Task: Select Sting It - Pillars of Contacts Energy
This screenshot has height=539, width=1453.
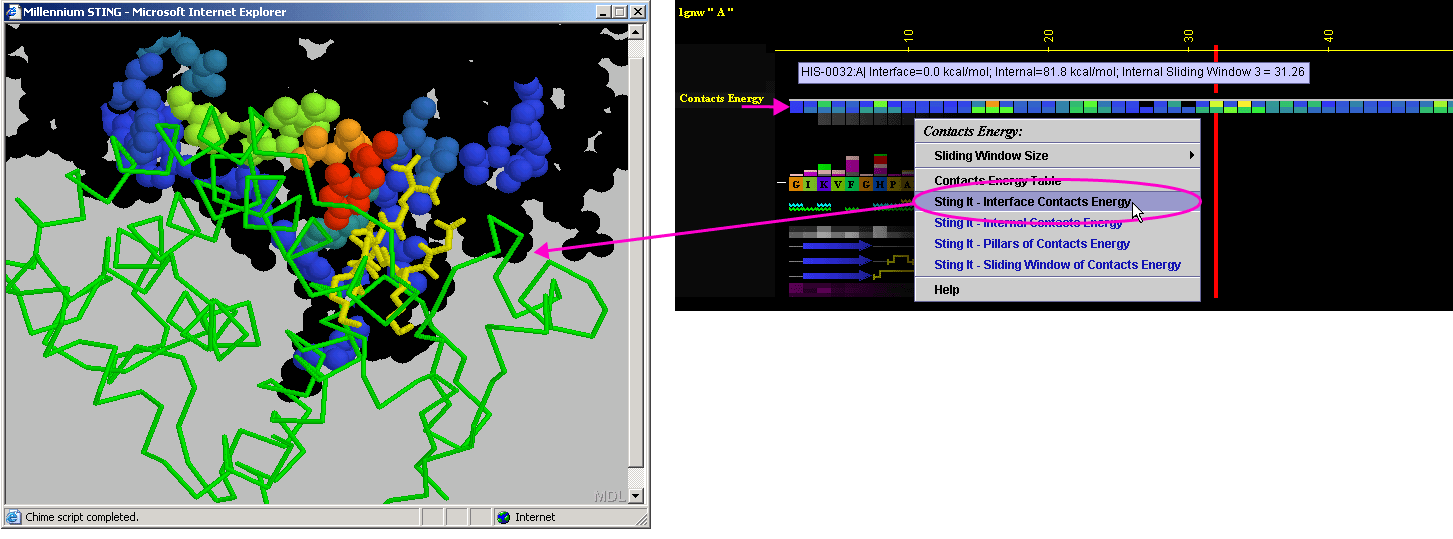Action: coord(1058,244)
